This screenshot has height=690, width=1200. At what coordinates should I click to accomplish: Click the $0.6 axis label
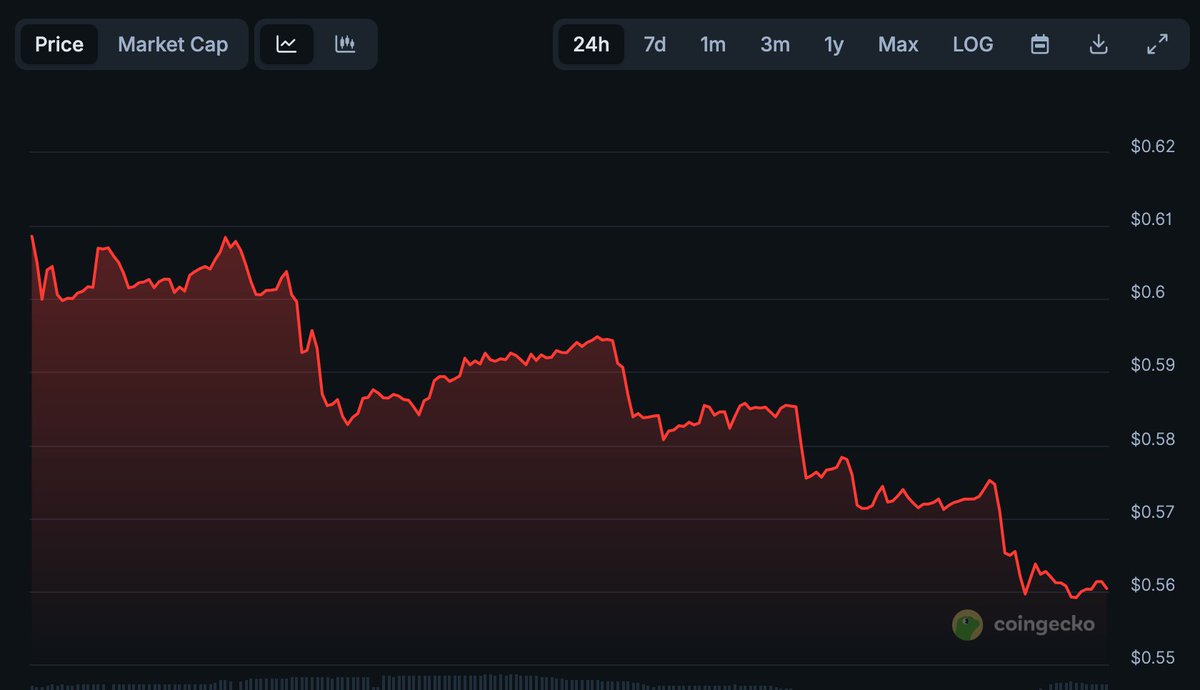(1148, 292)
